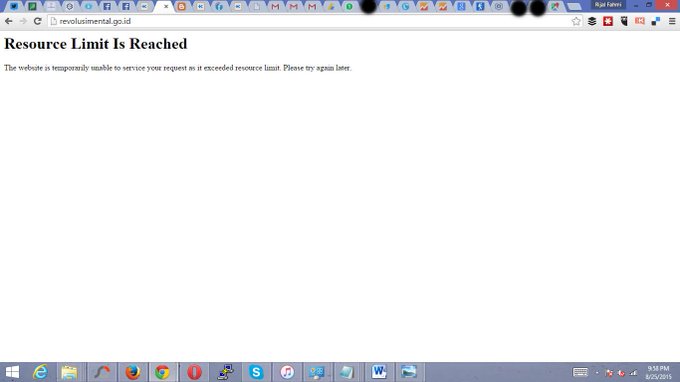This screenshot has width=680, height=382.
Task: Open the touch keyboard tray icon
Action: coord(580,372)
